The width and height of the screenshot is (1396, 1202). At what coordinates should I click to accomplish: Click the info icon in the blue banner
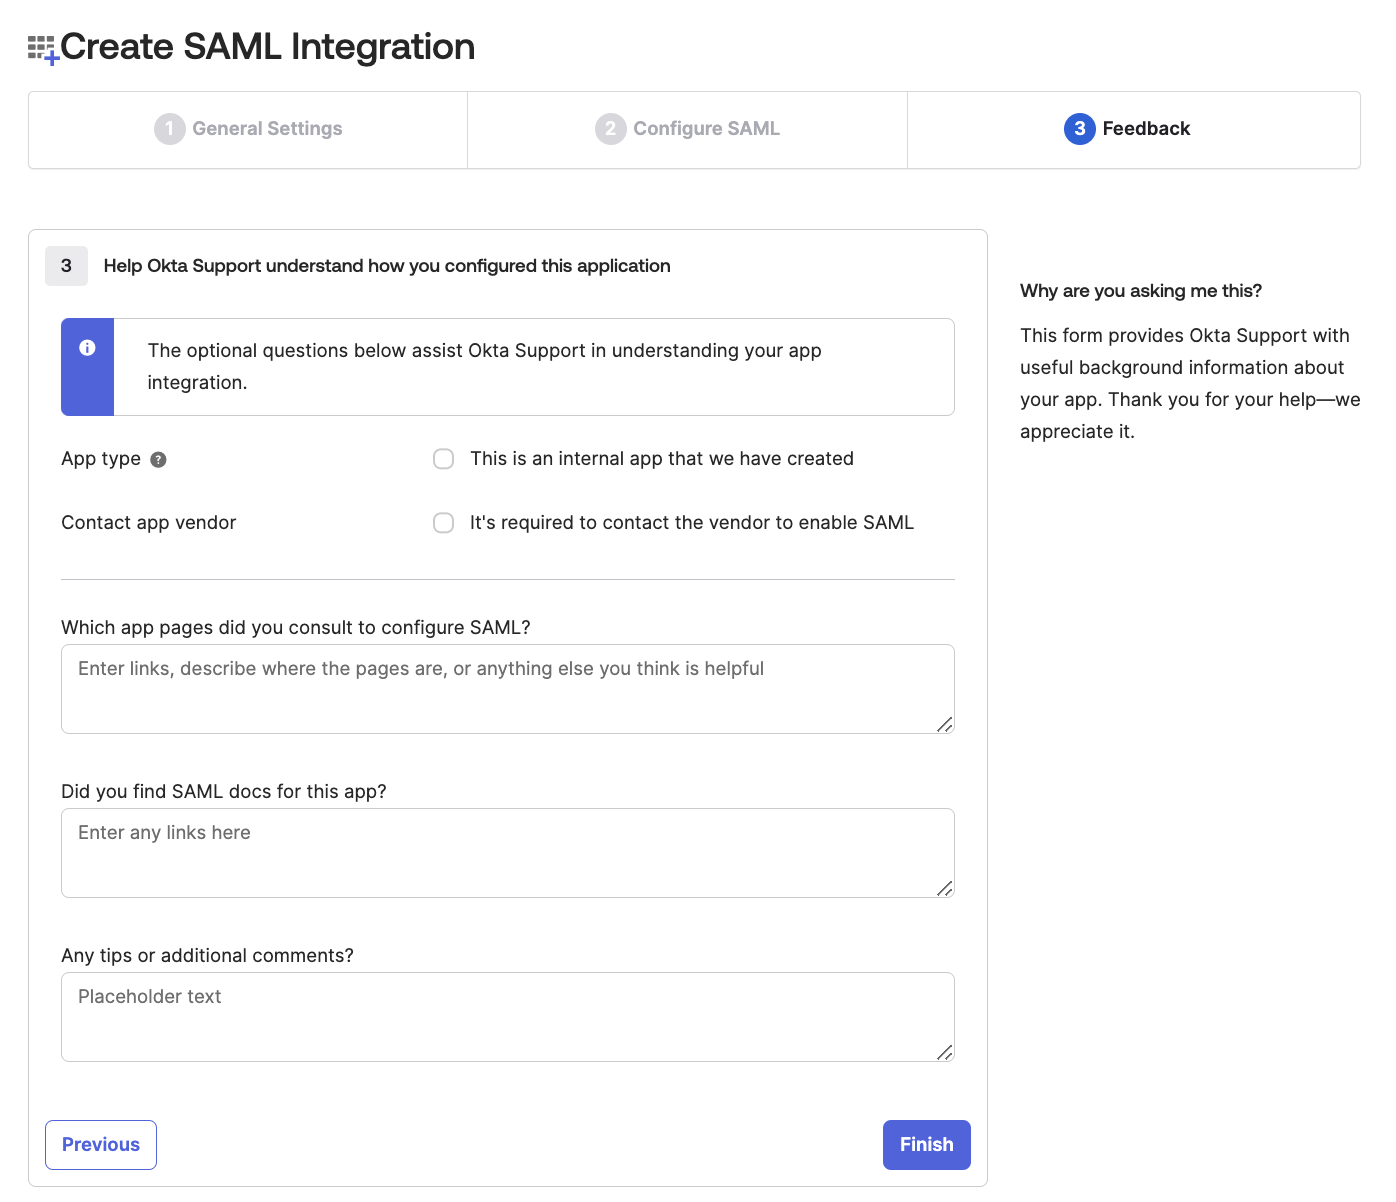pos(87,348)
